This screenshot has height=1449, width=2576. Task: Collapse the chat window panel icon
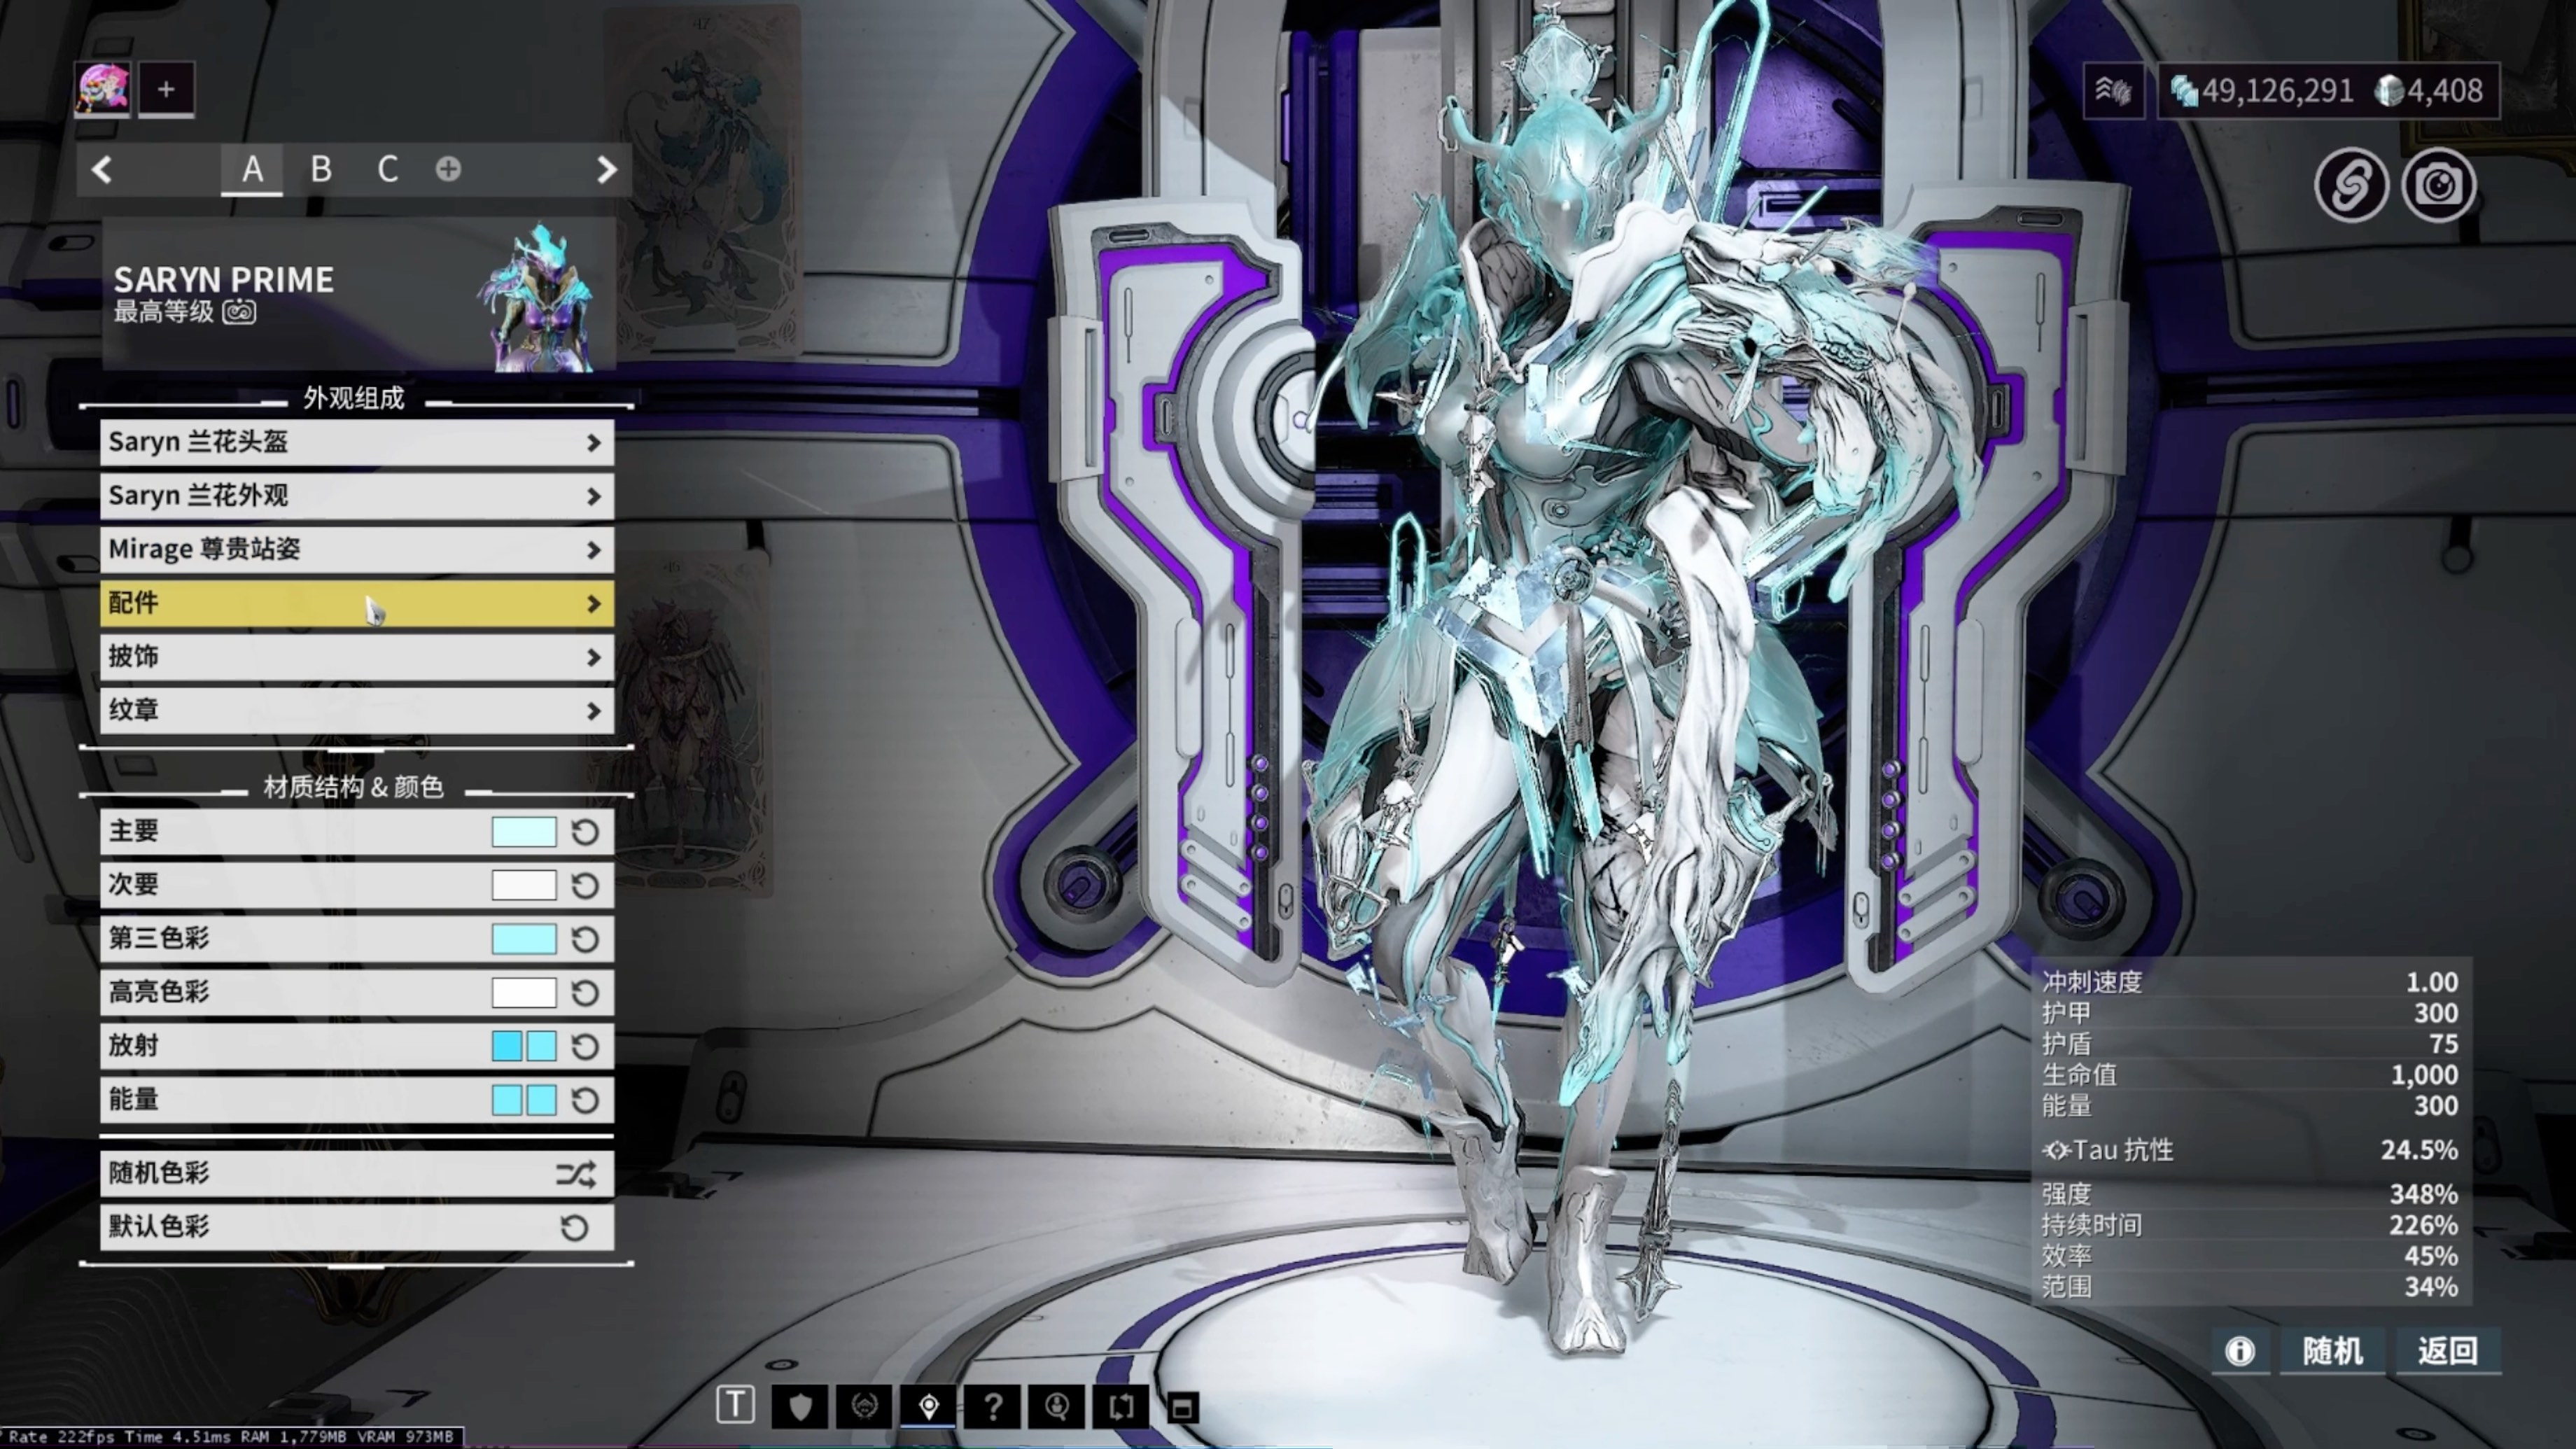point(1182,1408)
